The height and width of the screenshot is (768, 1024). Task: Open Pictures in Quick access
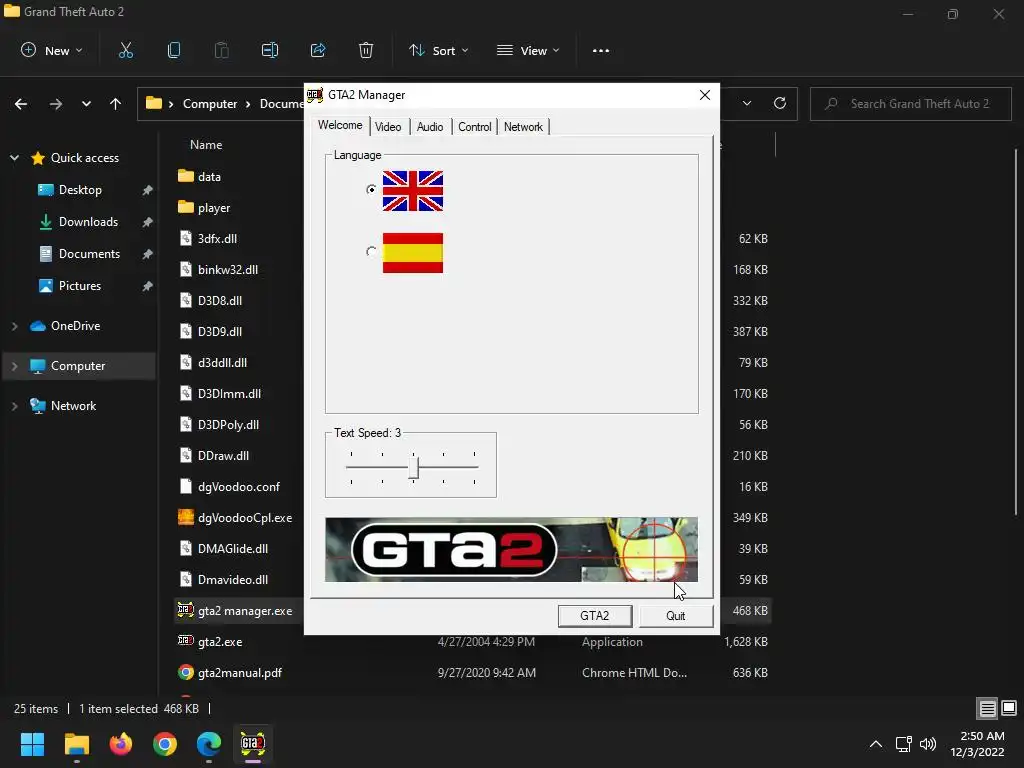coord(80,286)
